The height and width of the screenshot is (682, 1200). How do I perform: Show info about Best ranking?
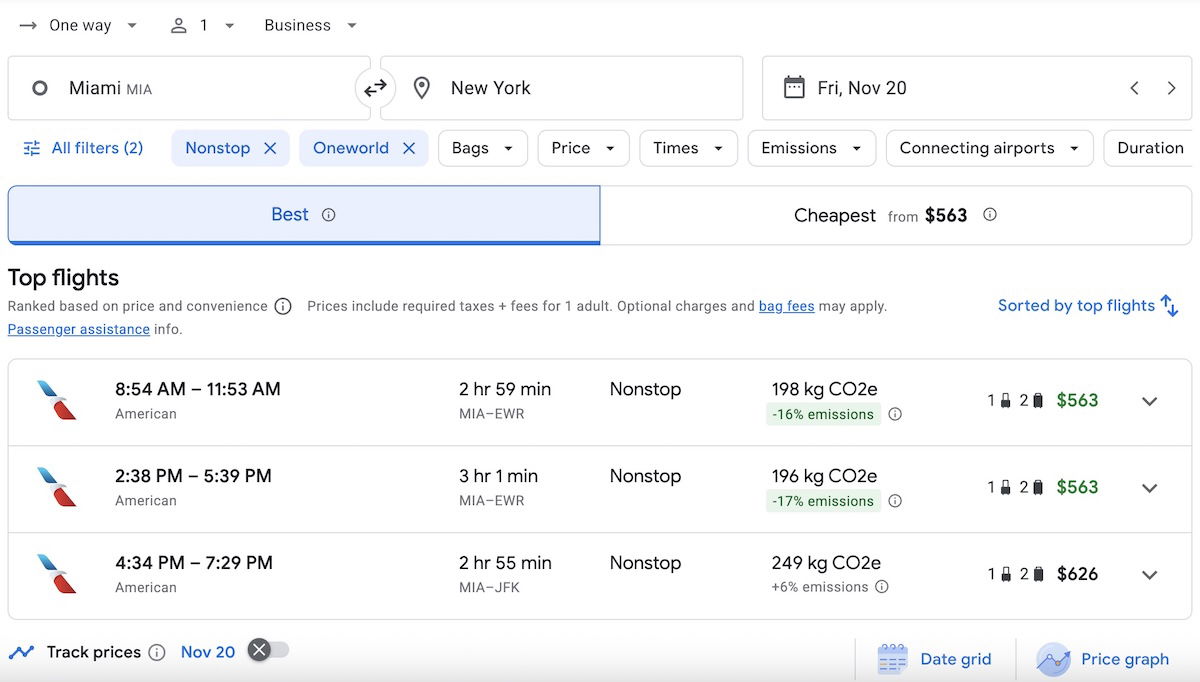(328, 215)
